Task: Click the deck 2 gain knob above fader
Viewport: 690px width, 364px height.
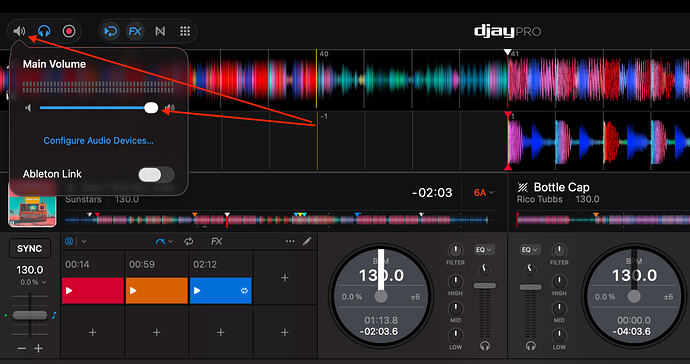Action: 530,268
